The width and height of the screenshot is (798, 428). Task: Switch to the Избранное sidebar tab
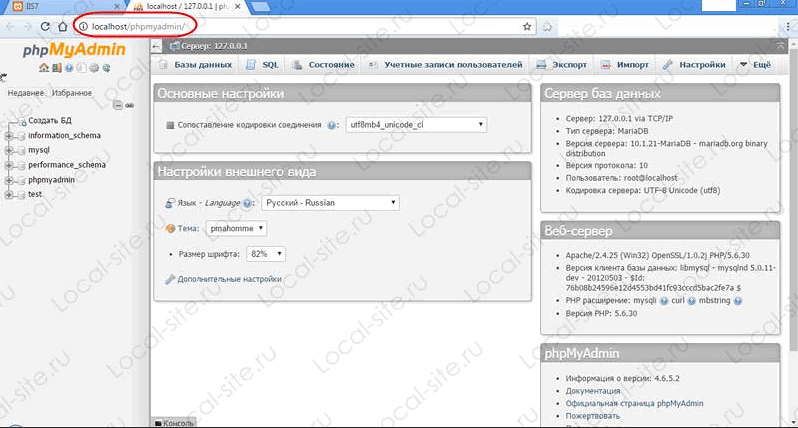[72, 93]
